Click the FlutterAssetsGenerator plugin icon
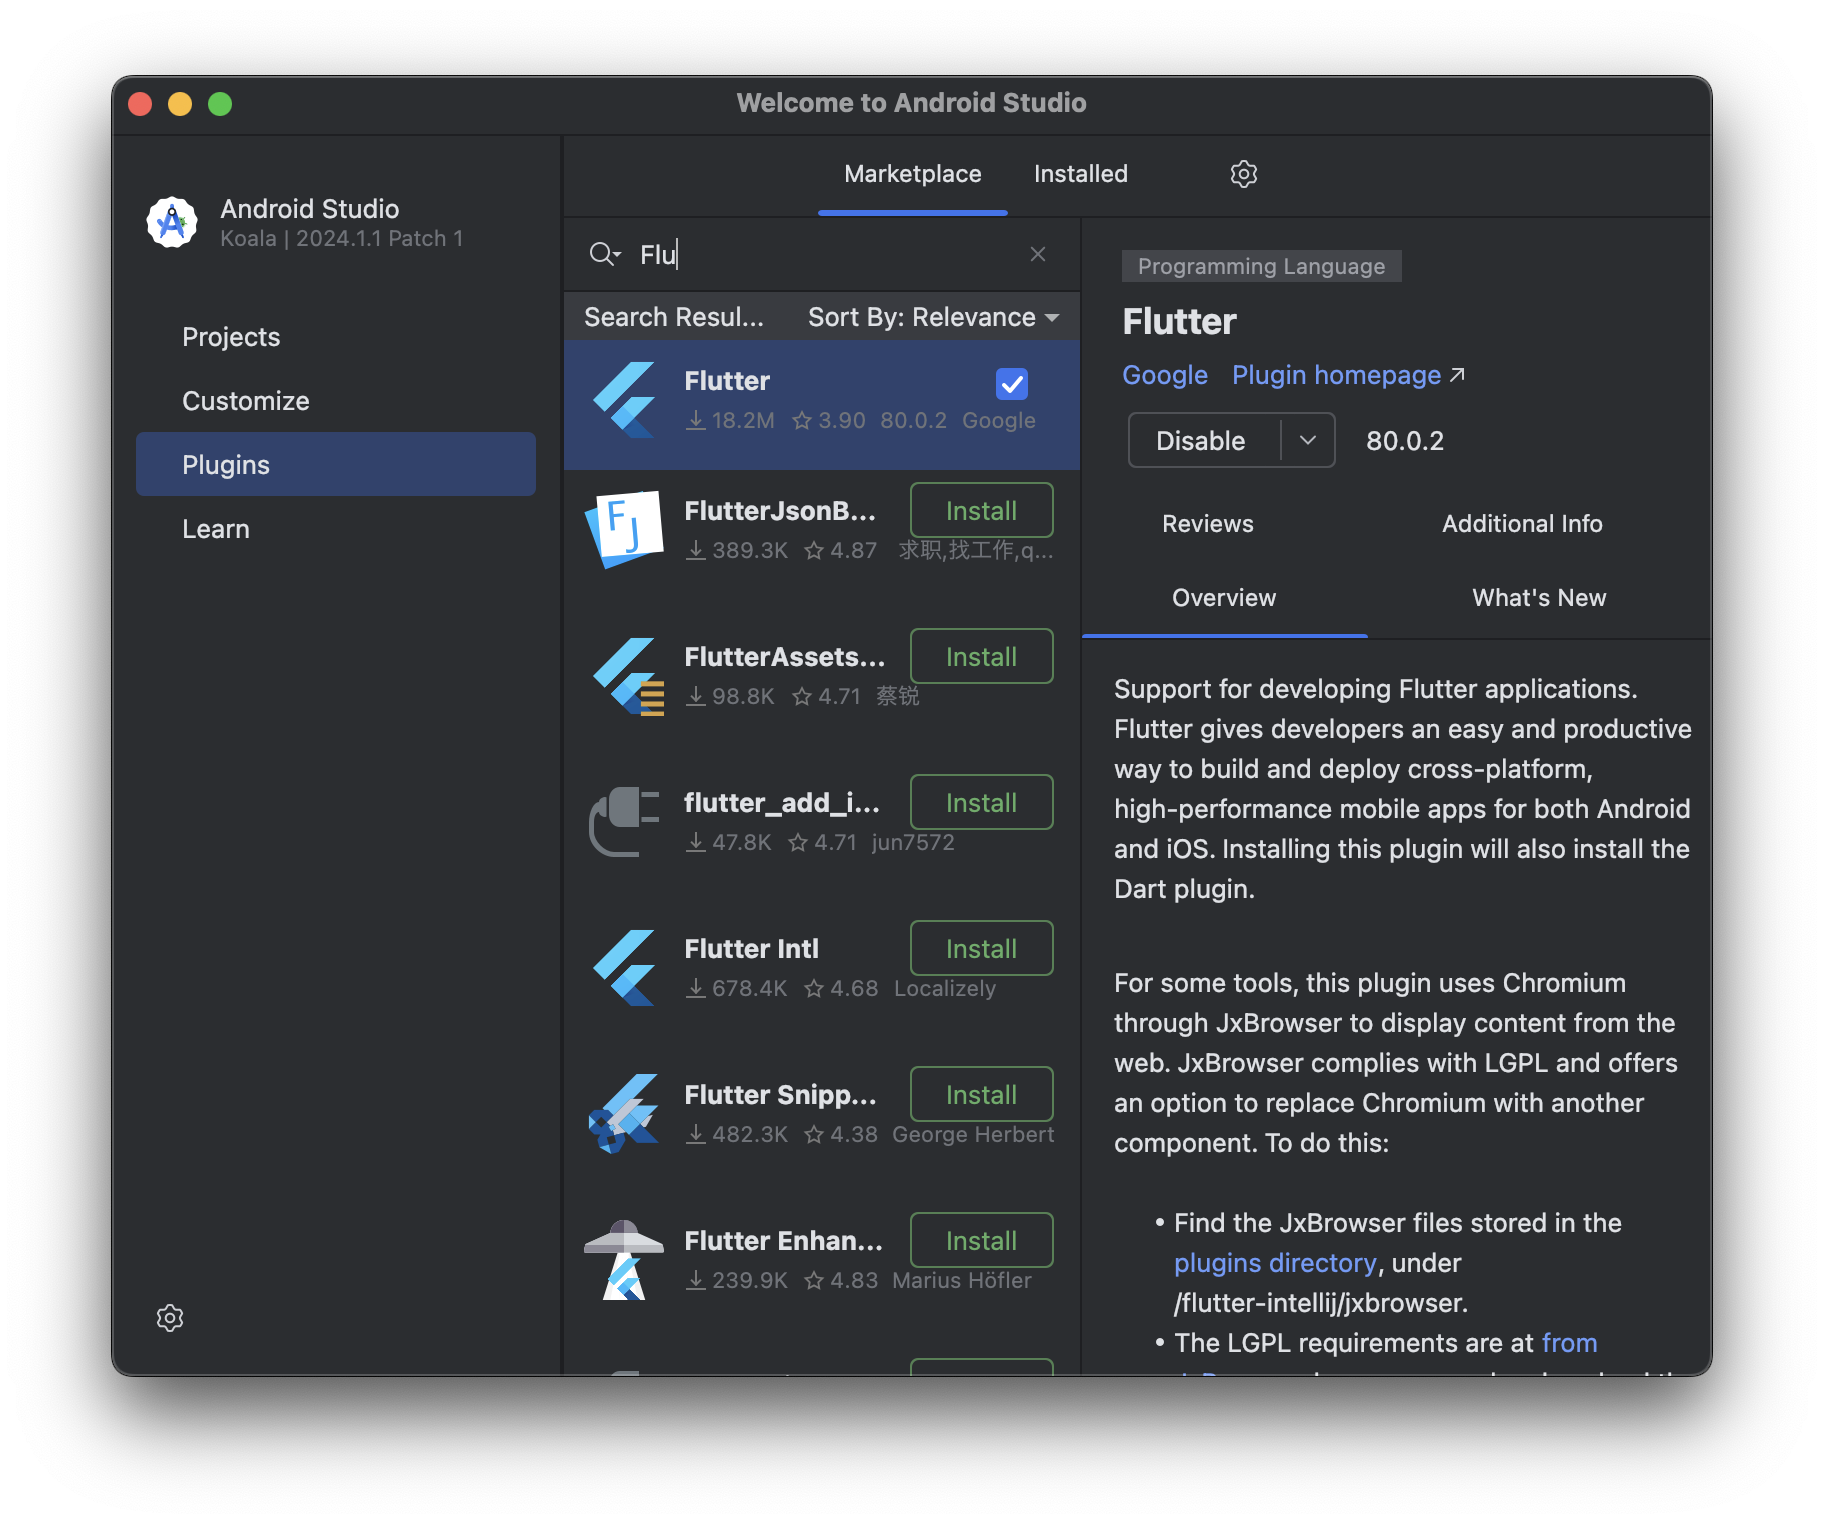The image size is (1824, 1524). (625, 675)
